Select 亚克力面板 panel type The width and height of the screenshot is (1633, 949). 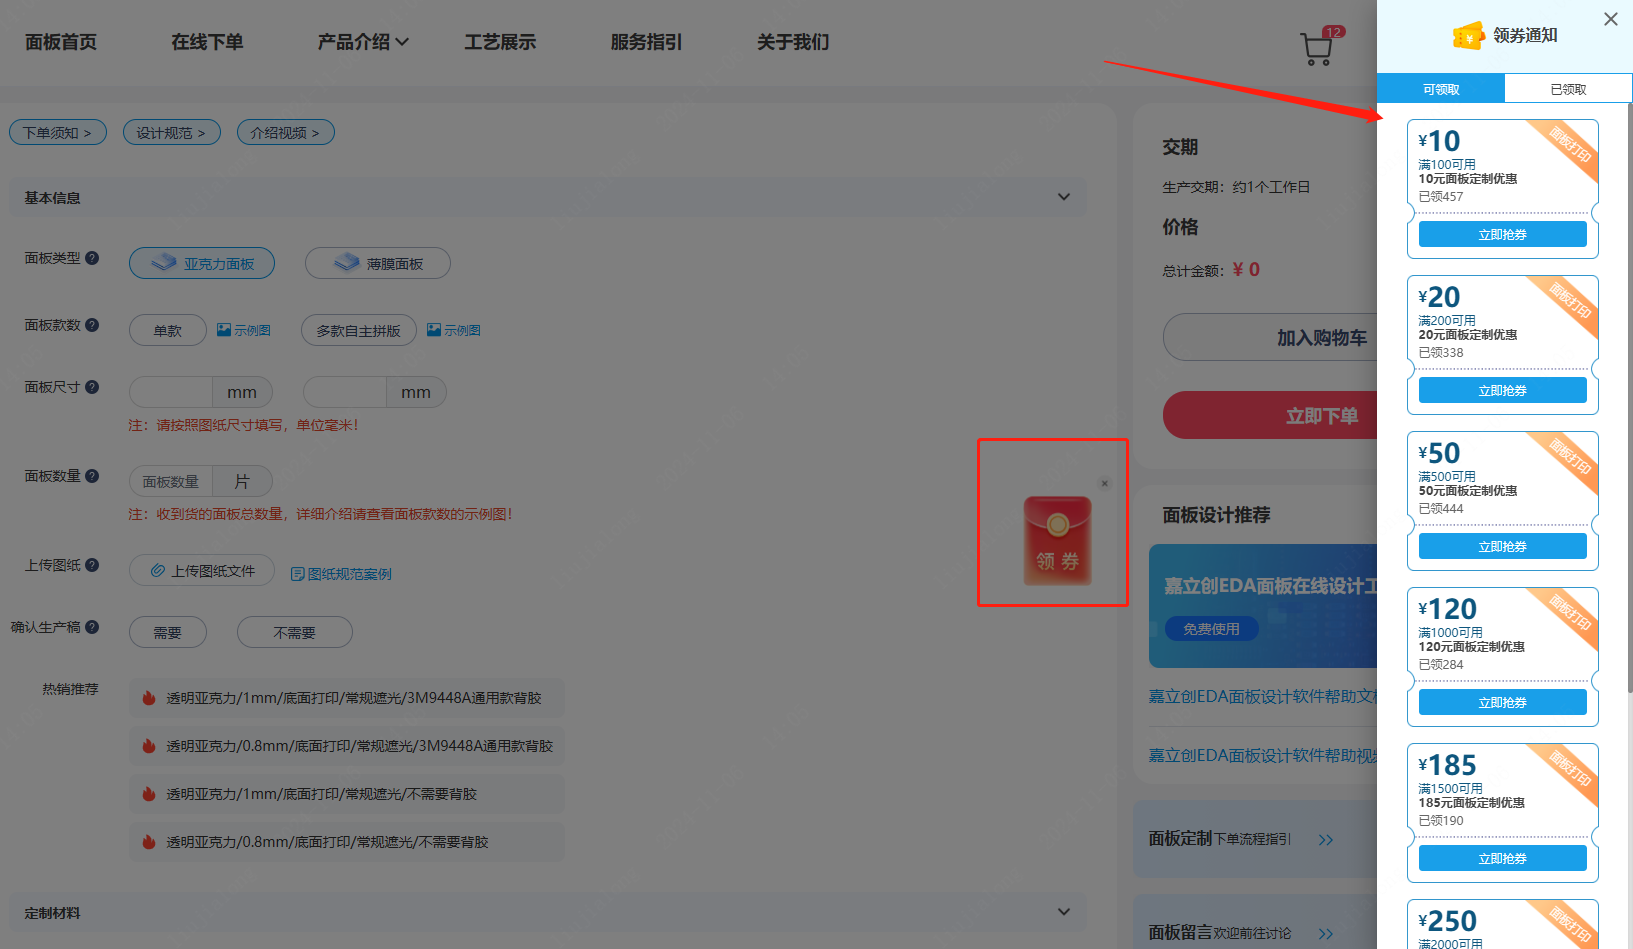[x=202, y=263]
